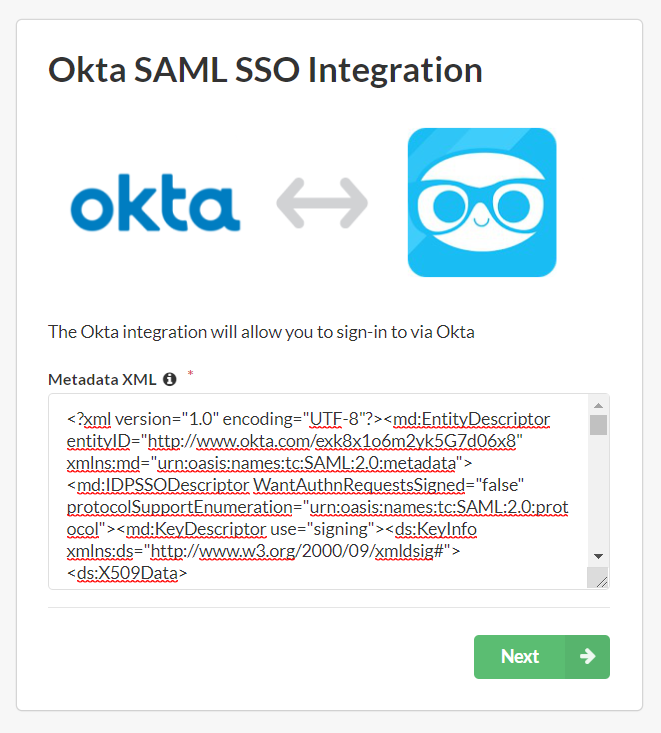661x733 pixels.
Task: Click the Next button
Action: tap(542, 656)
